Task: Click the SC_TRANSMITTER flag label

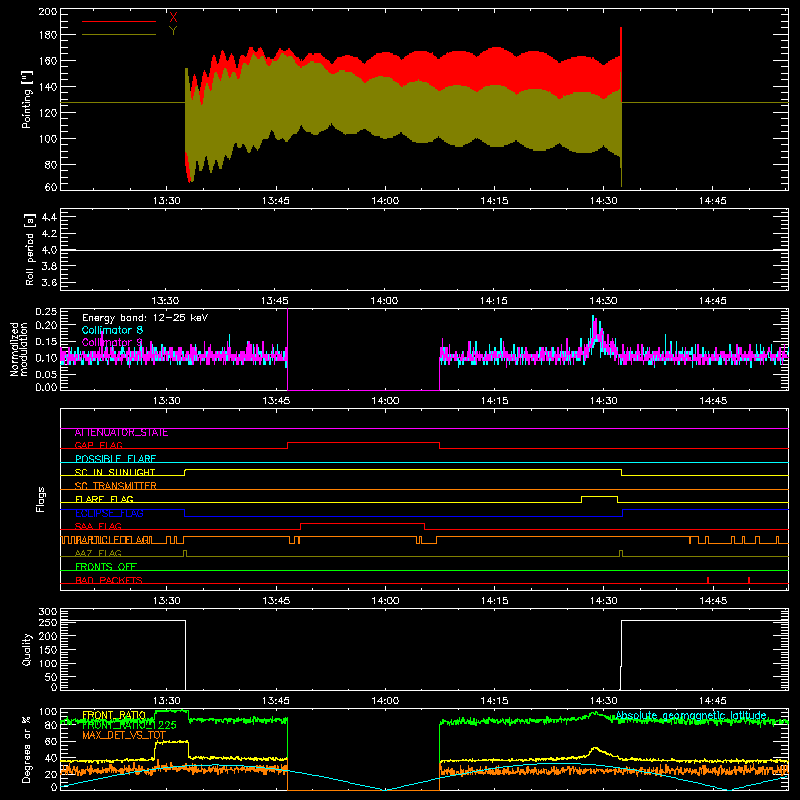Action: [116, 486]
